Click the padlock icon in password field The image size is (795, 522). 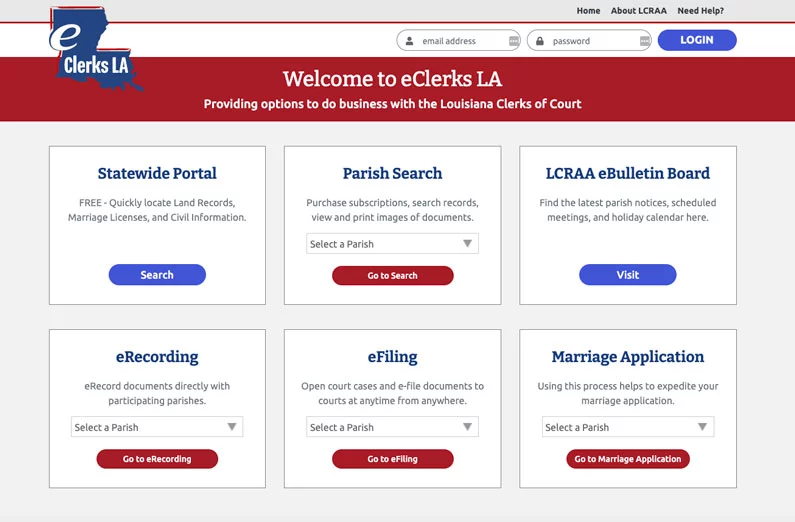point(540,41)
